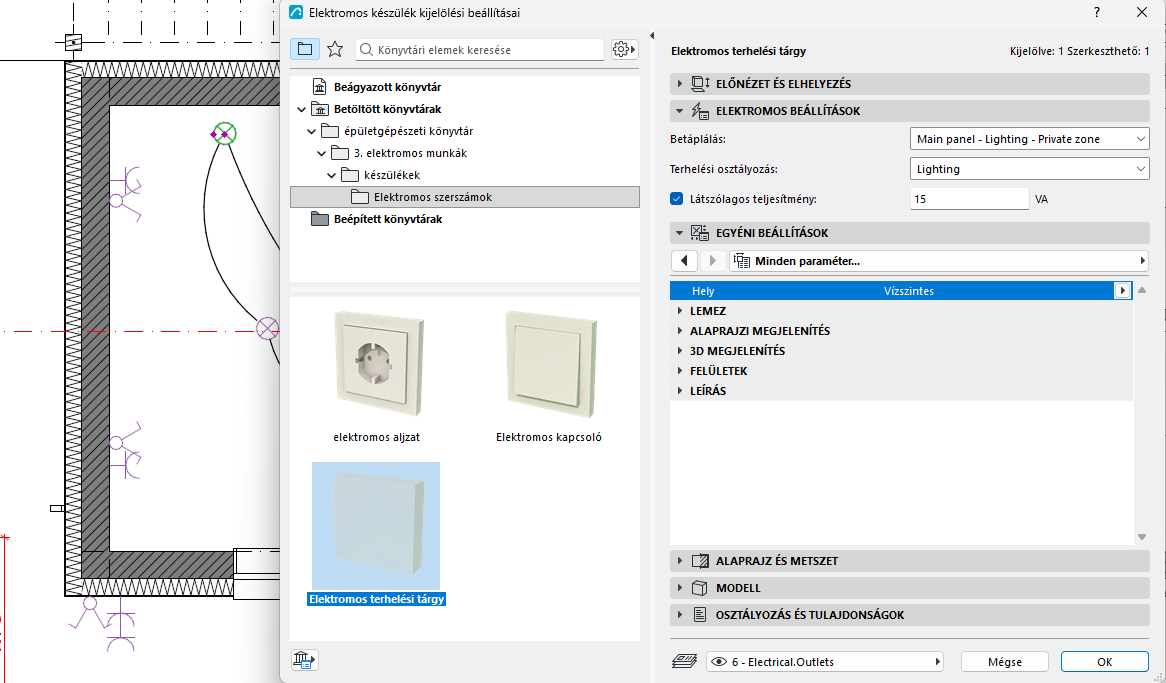Open the library manager icon at bottom
The height and width of the screenshot is (683, 1166).
tap(305, 659)
